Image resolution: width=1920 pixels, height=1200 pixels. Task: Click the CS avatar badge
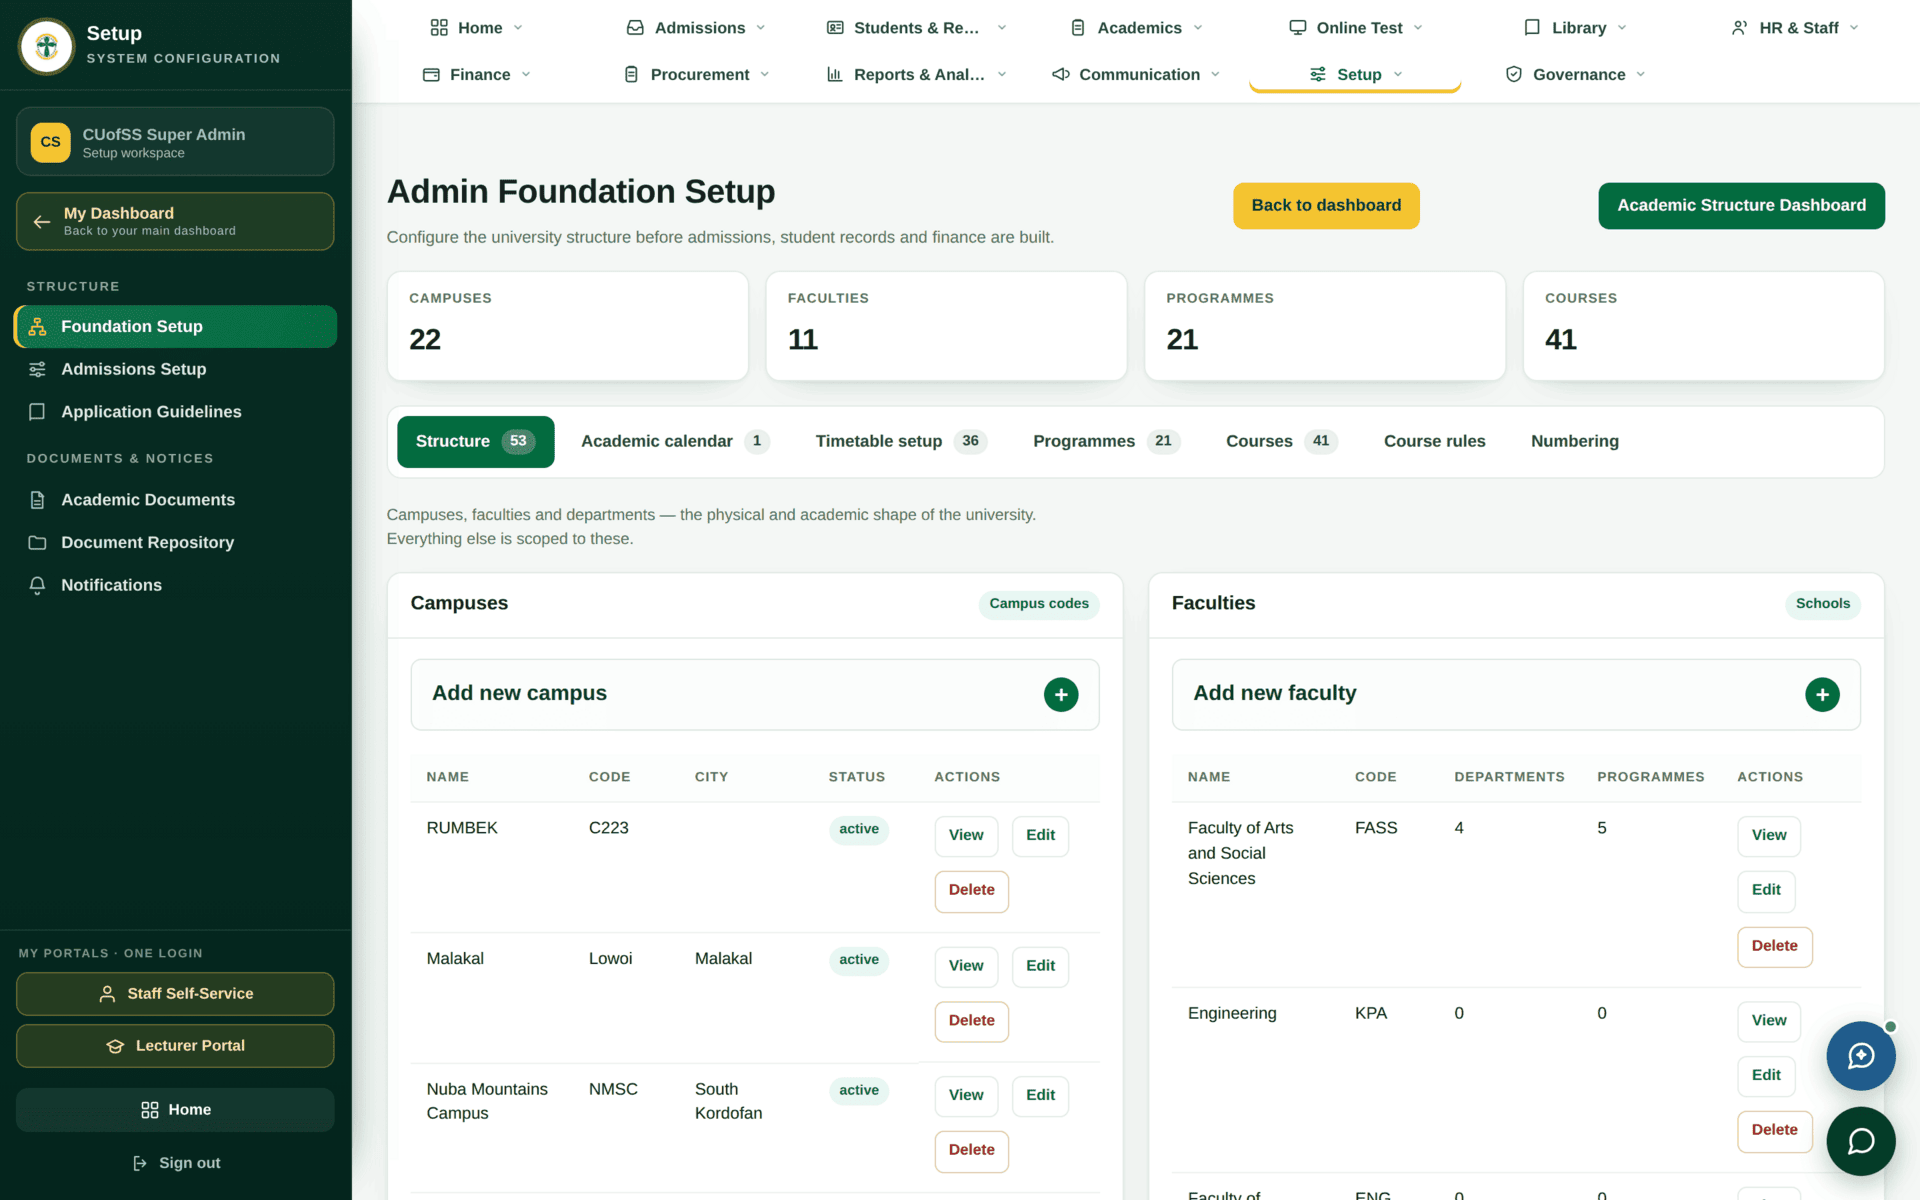51,142
